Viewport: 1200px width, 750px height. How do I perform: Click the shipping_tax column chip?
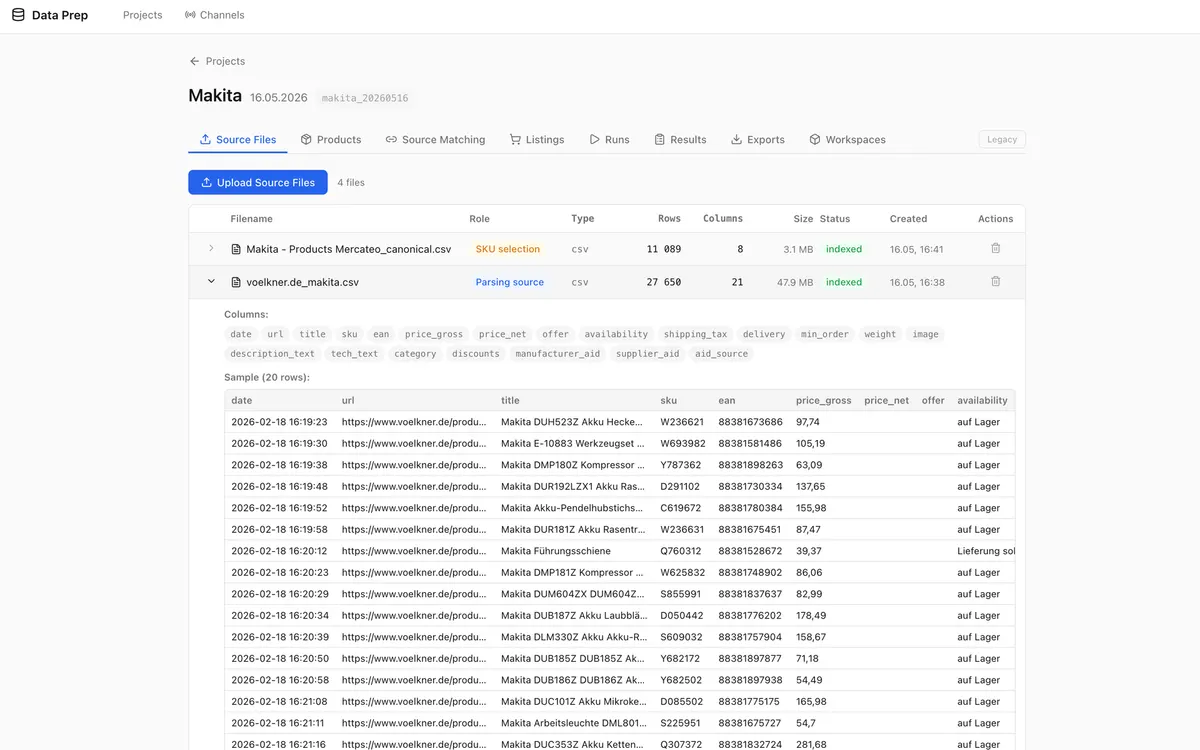point(695,334)
